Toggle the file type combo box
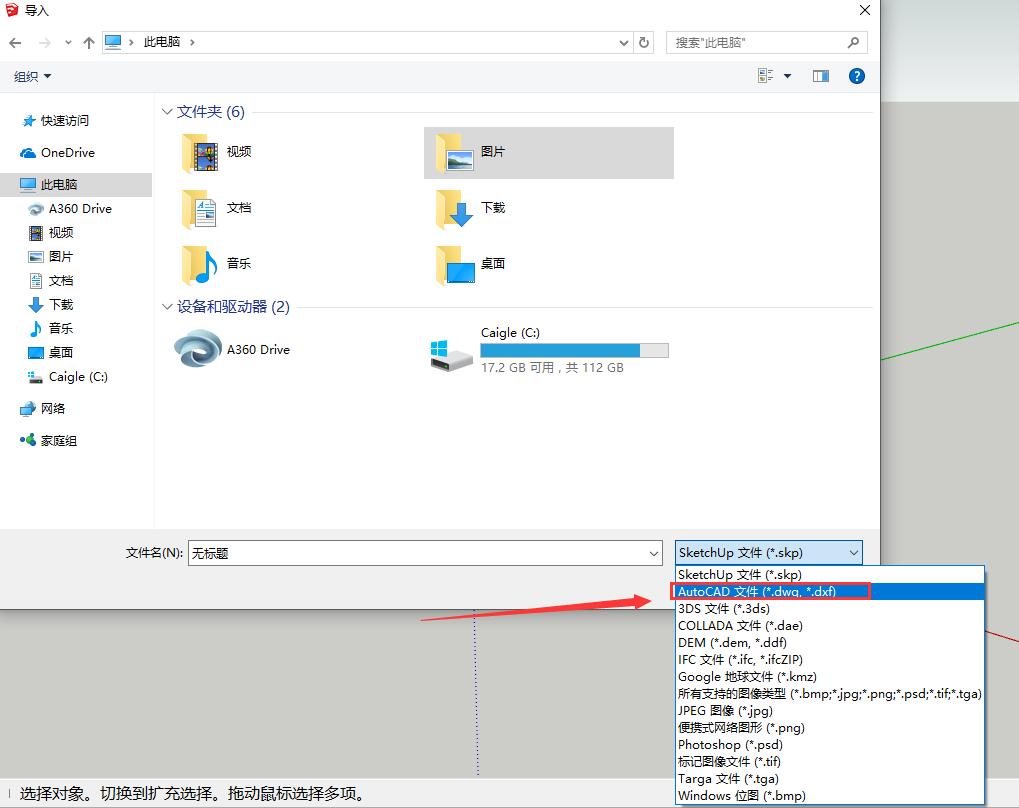Viewport: 1019px width, 808px height. coord(769,553)
